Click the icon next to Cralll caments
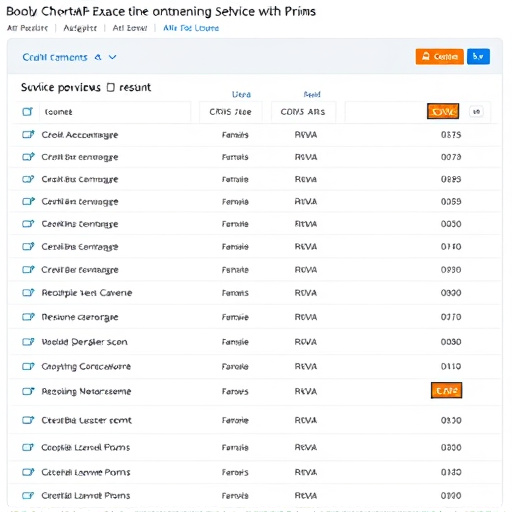 click(x=98, y=57)
